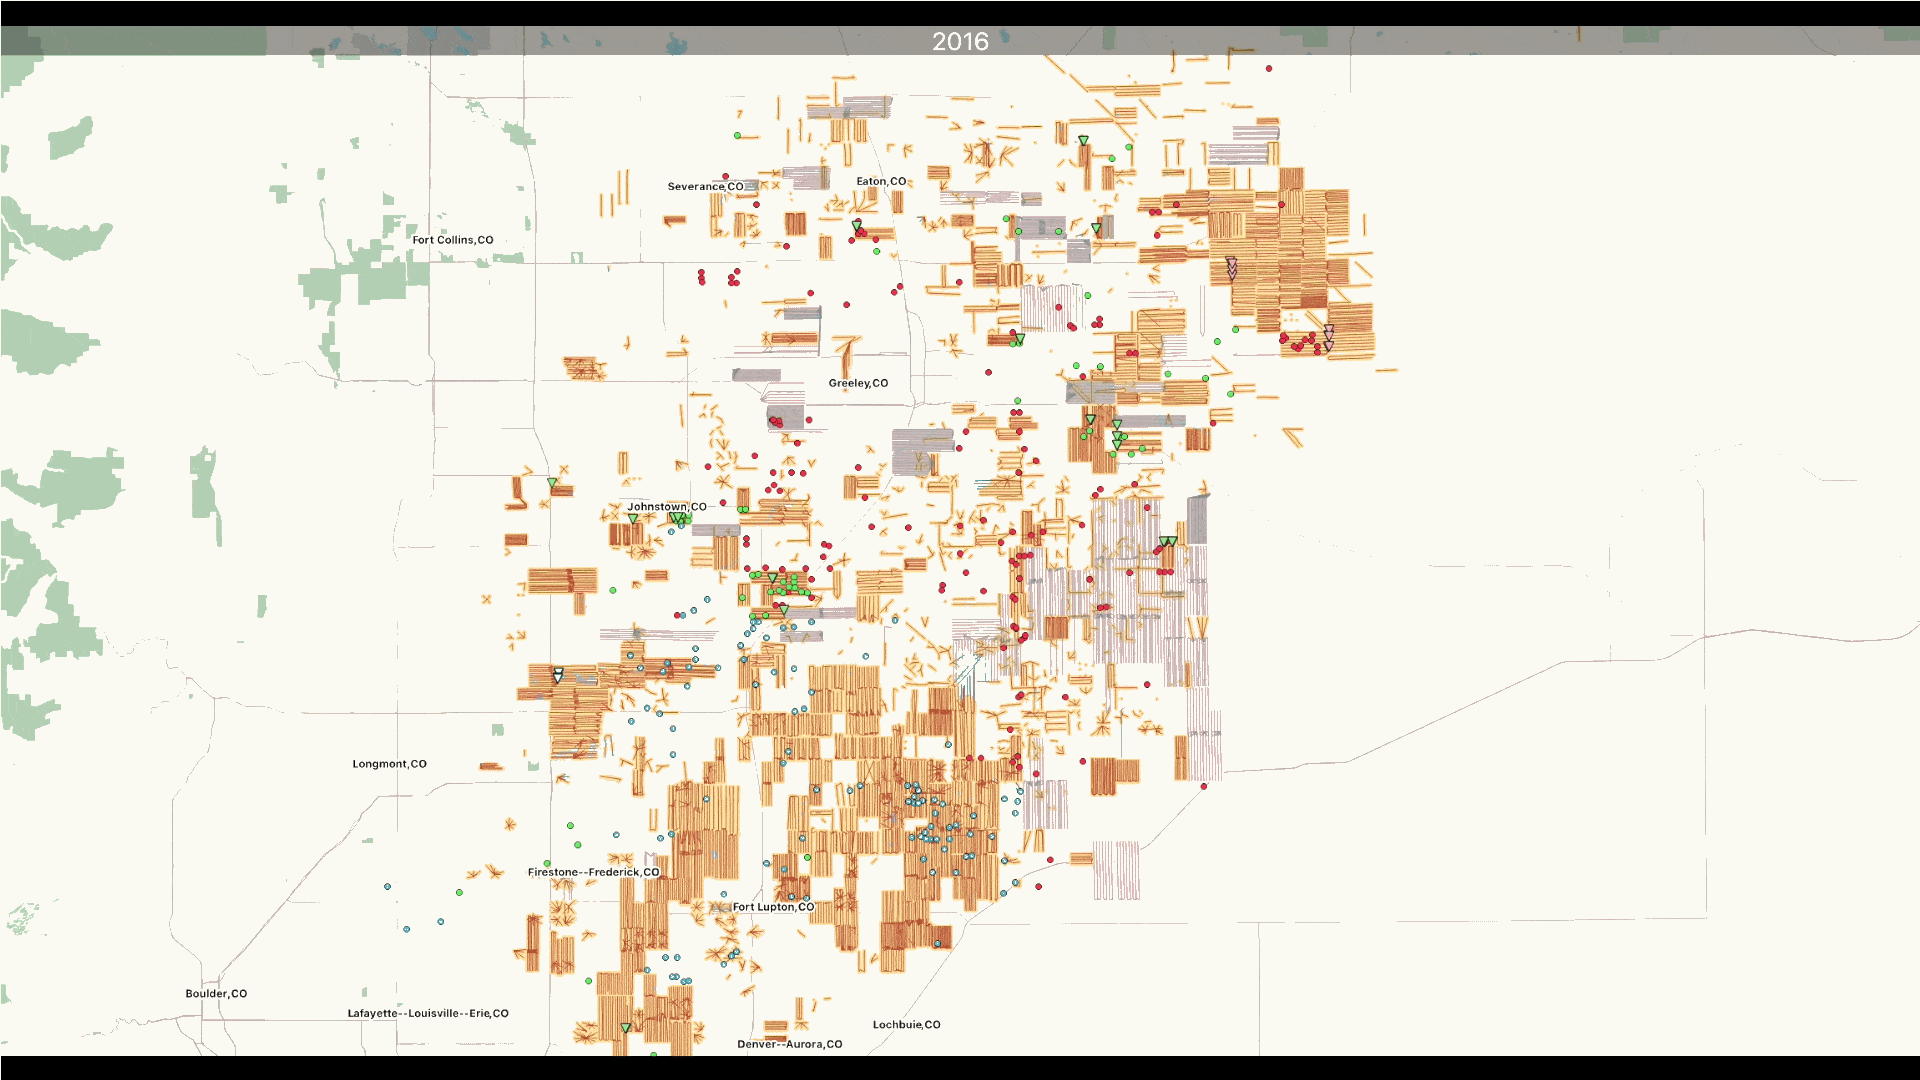
Task: Select the Fort Collins, CO map label
Action: [x=452, y=240]
